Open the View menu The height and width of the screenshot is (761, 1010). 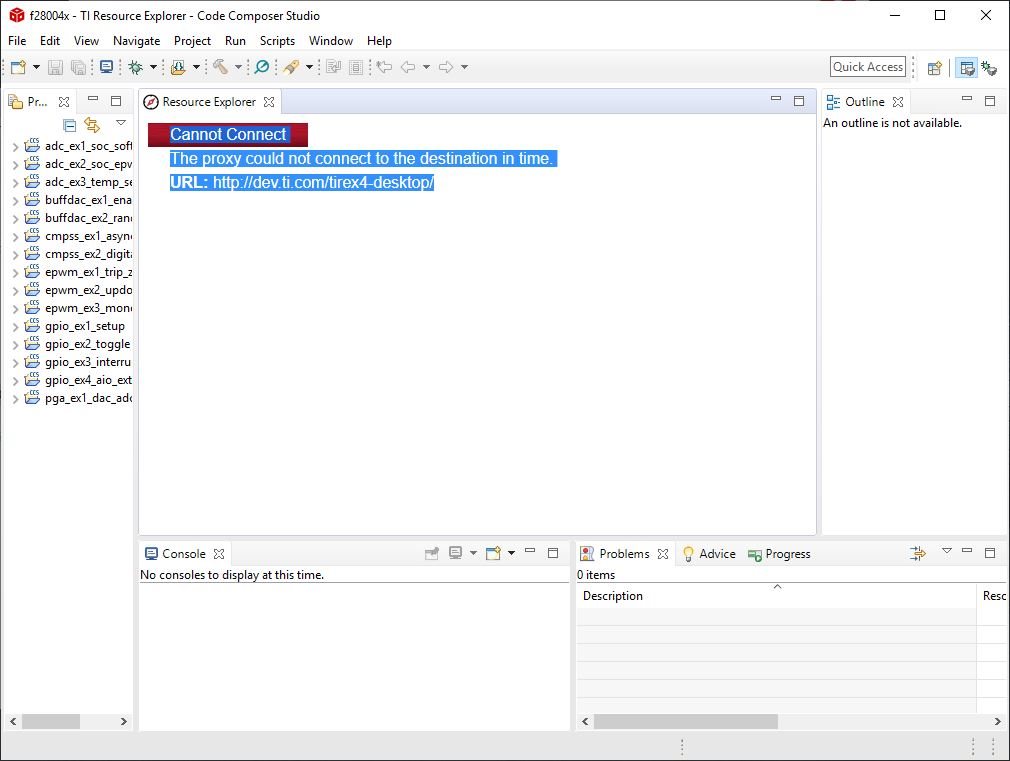86,41
